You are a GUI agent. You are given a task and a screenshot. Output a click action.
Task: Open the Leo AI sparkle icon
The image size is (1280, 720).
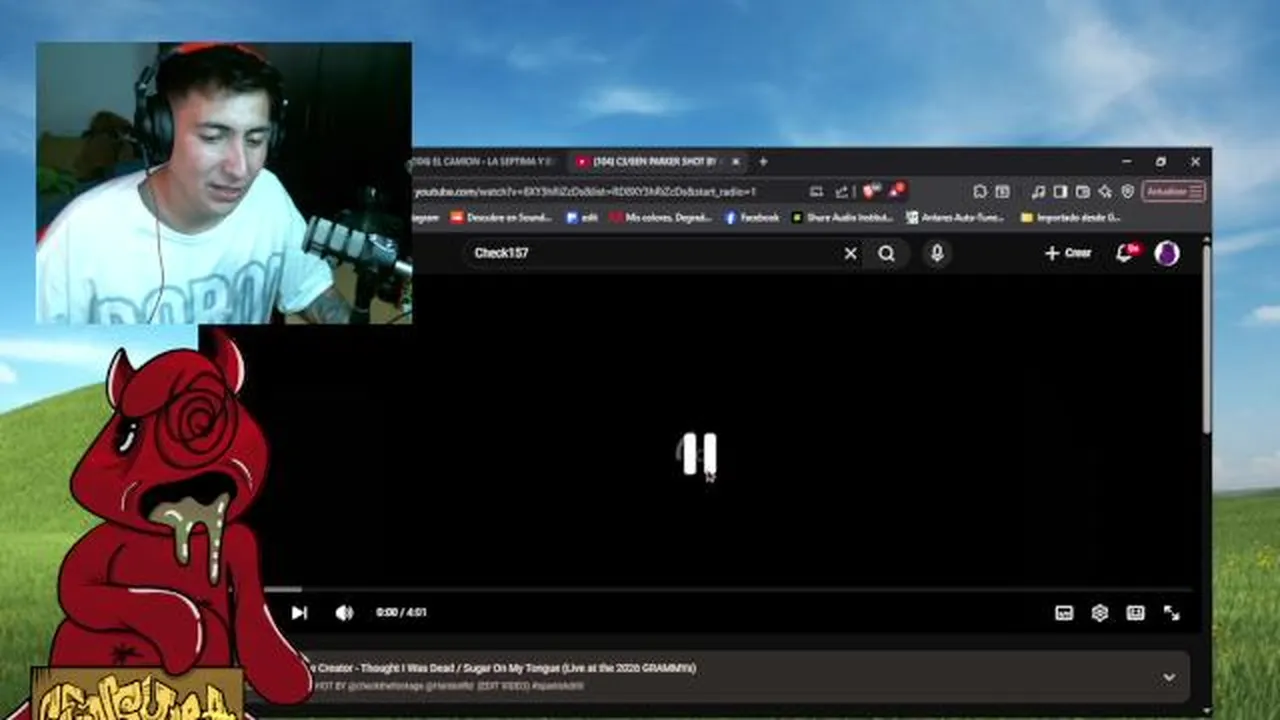[1105, 191]
